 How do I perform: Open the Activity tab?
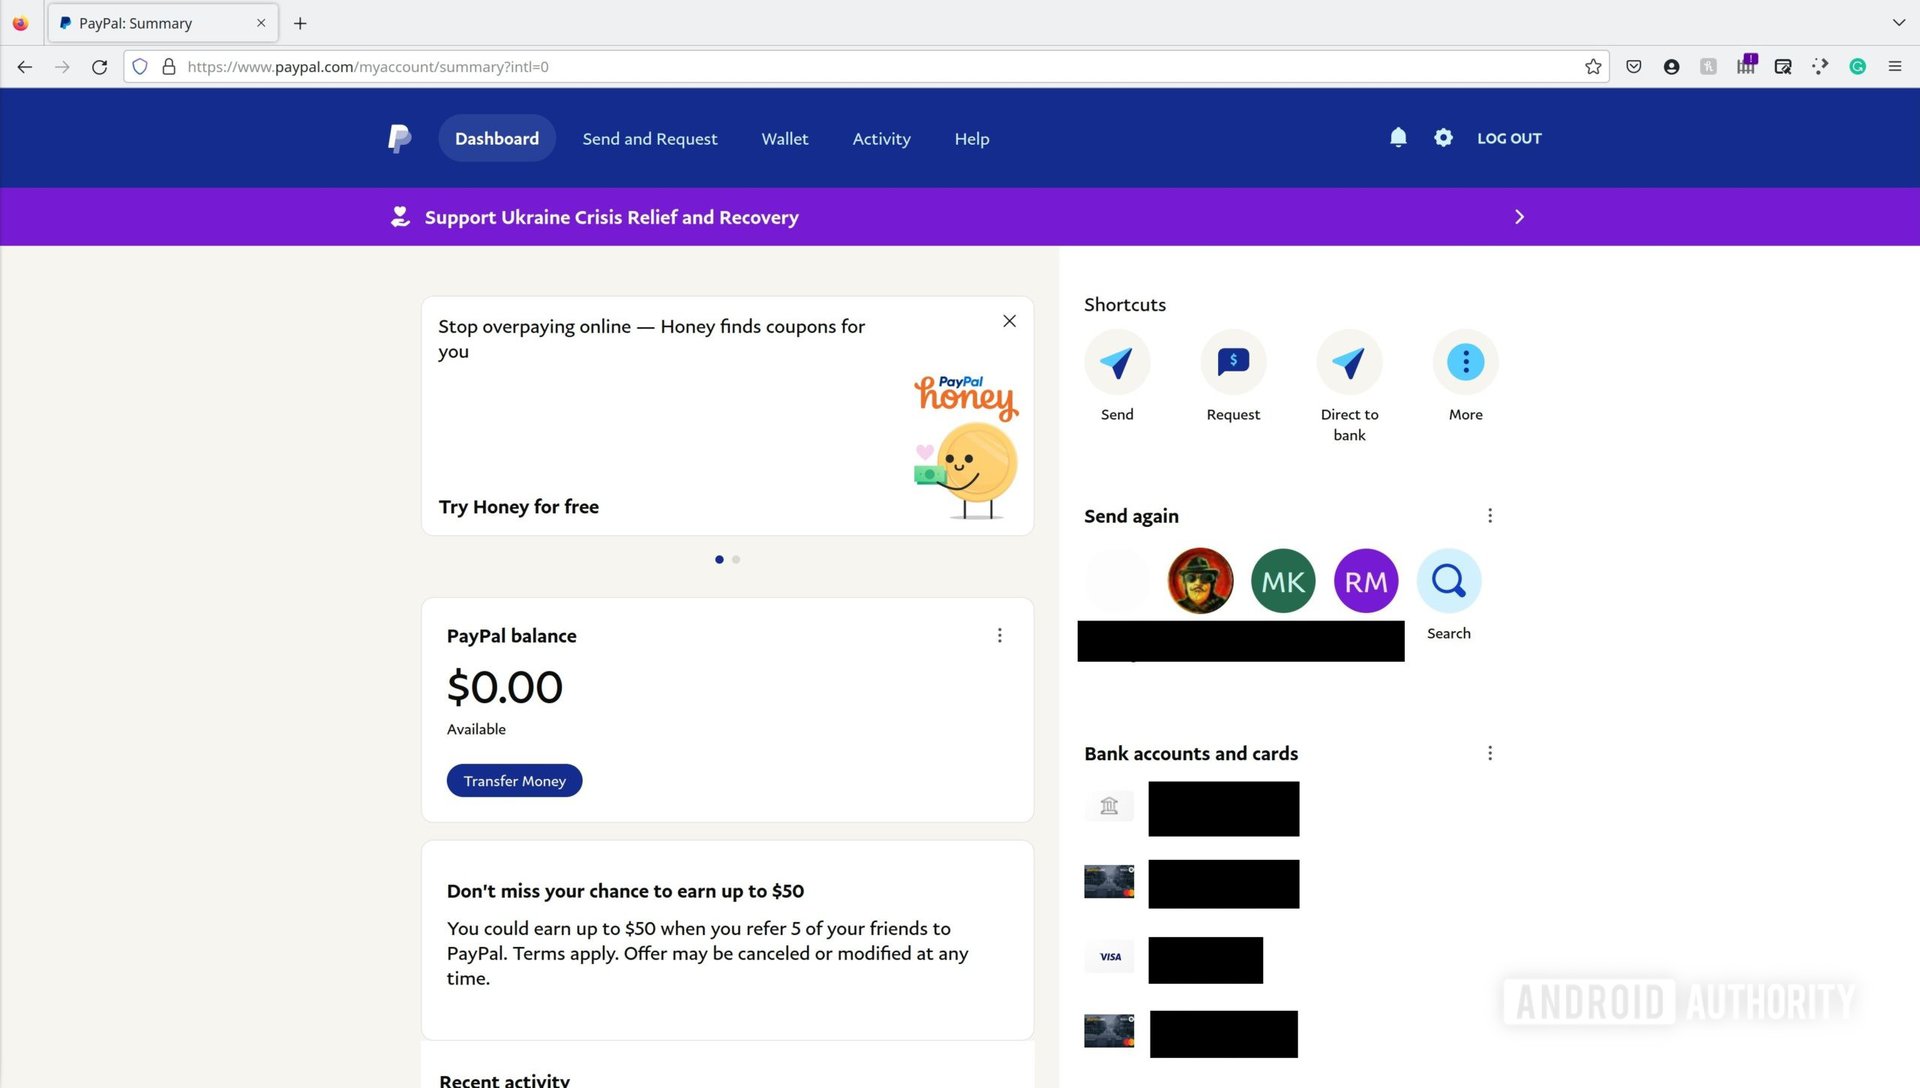pos(881,138)
